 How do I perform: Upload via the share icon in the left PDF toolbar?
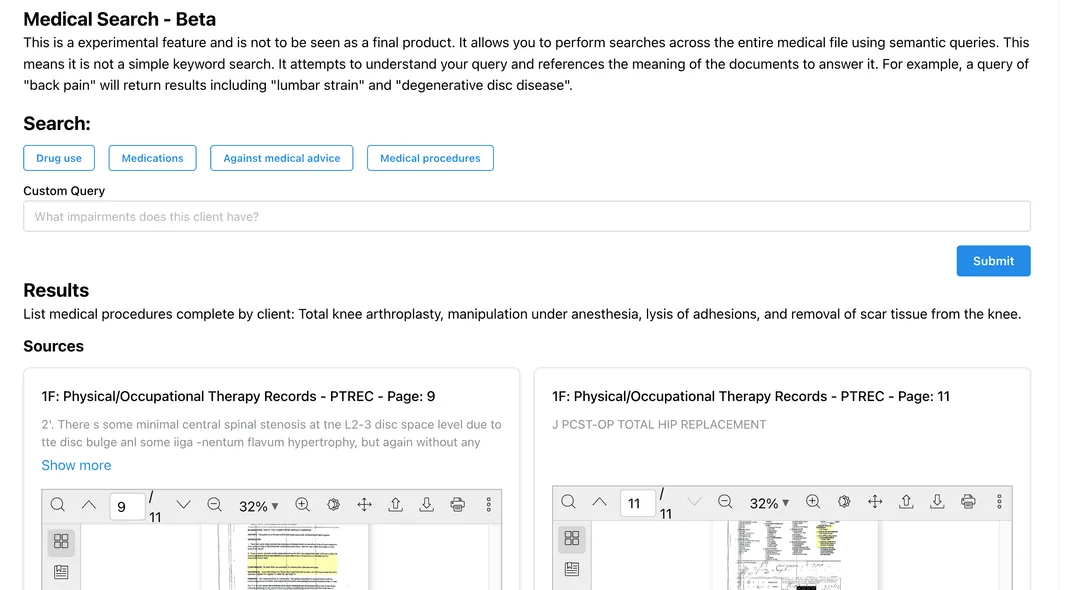395,505
